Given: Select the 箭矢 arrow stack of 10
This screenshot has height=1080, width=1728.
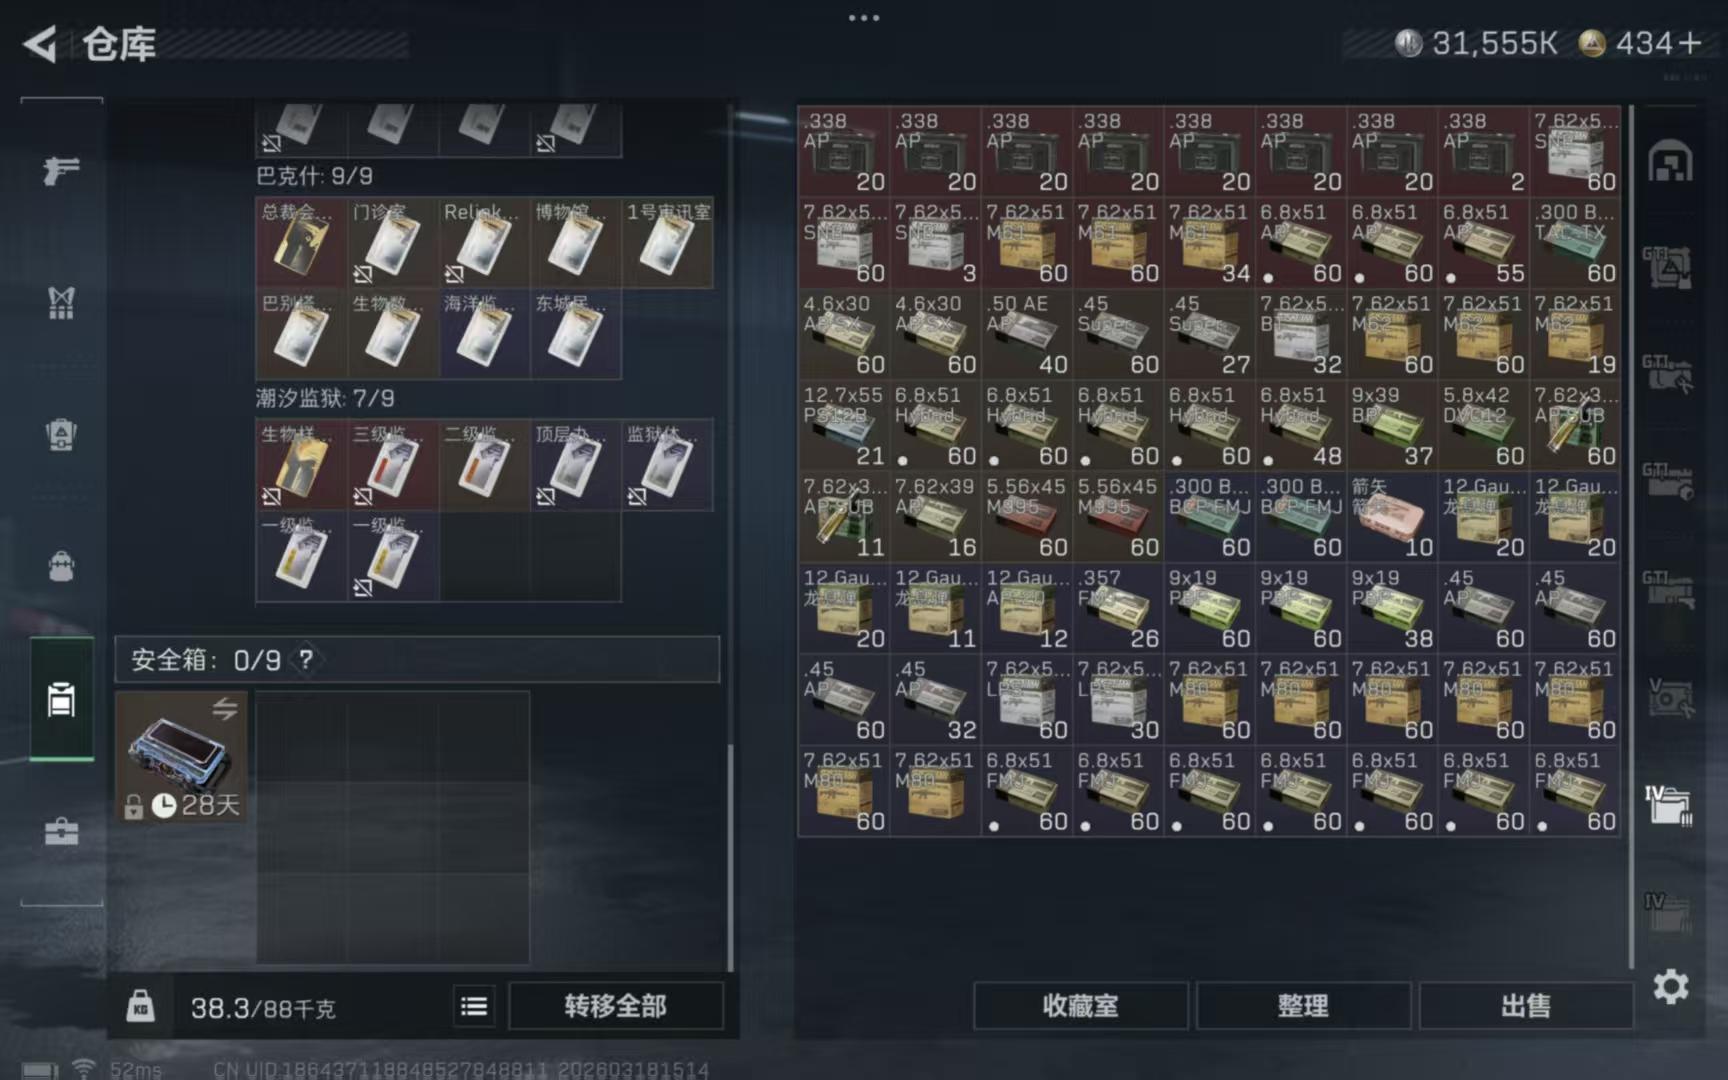Looking at the screenshot, I should (1392, 517).
